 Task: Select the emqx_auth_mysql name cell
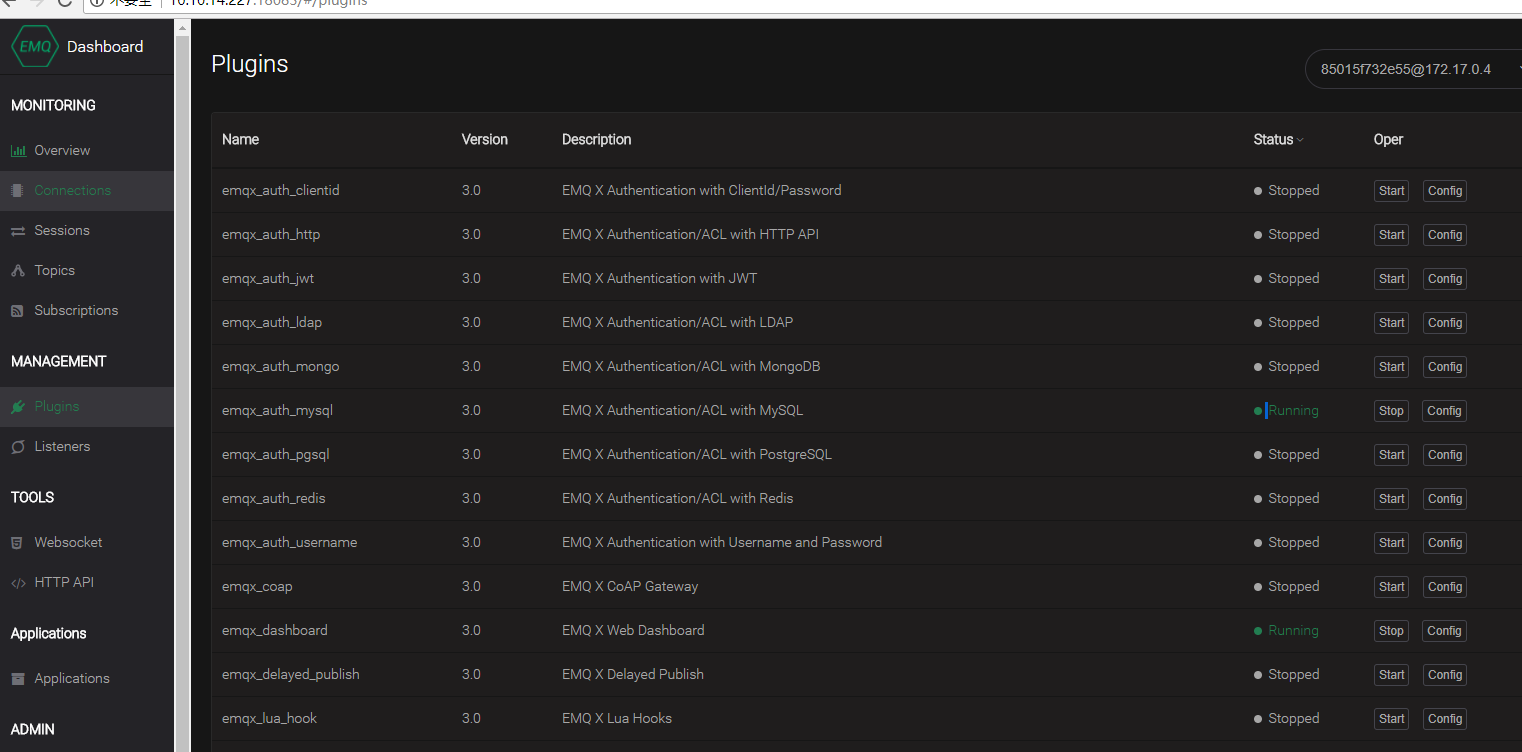tap(277, 411)
